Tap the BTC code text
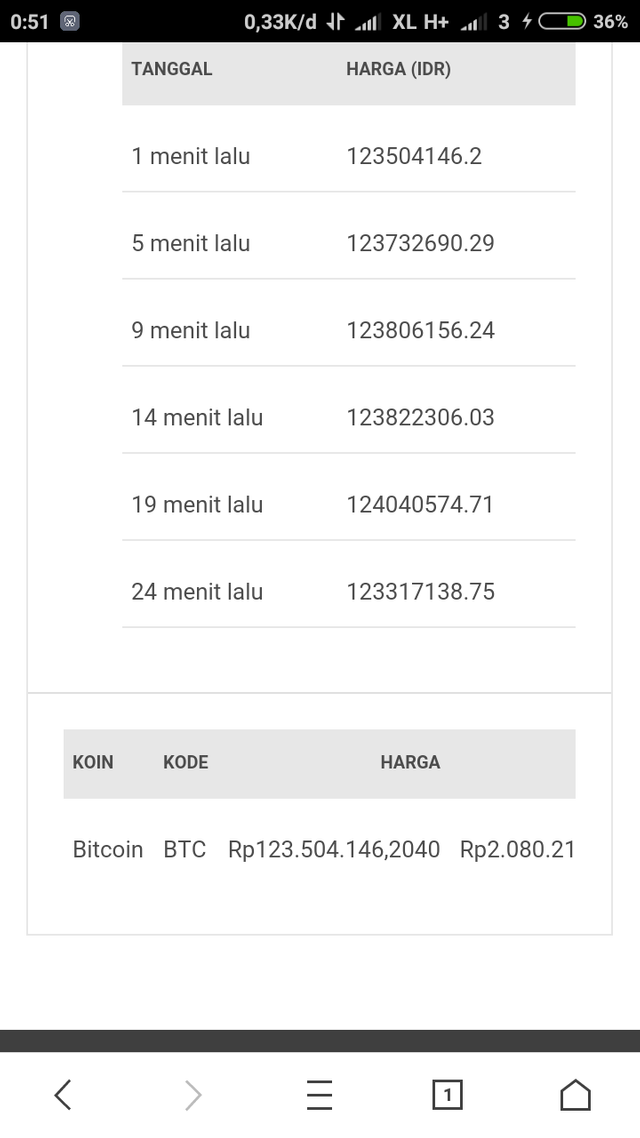Screen dimensions: 640x1138 click(184, 849)
